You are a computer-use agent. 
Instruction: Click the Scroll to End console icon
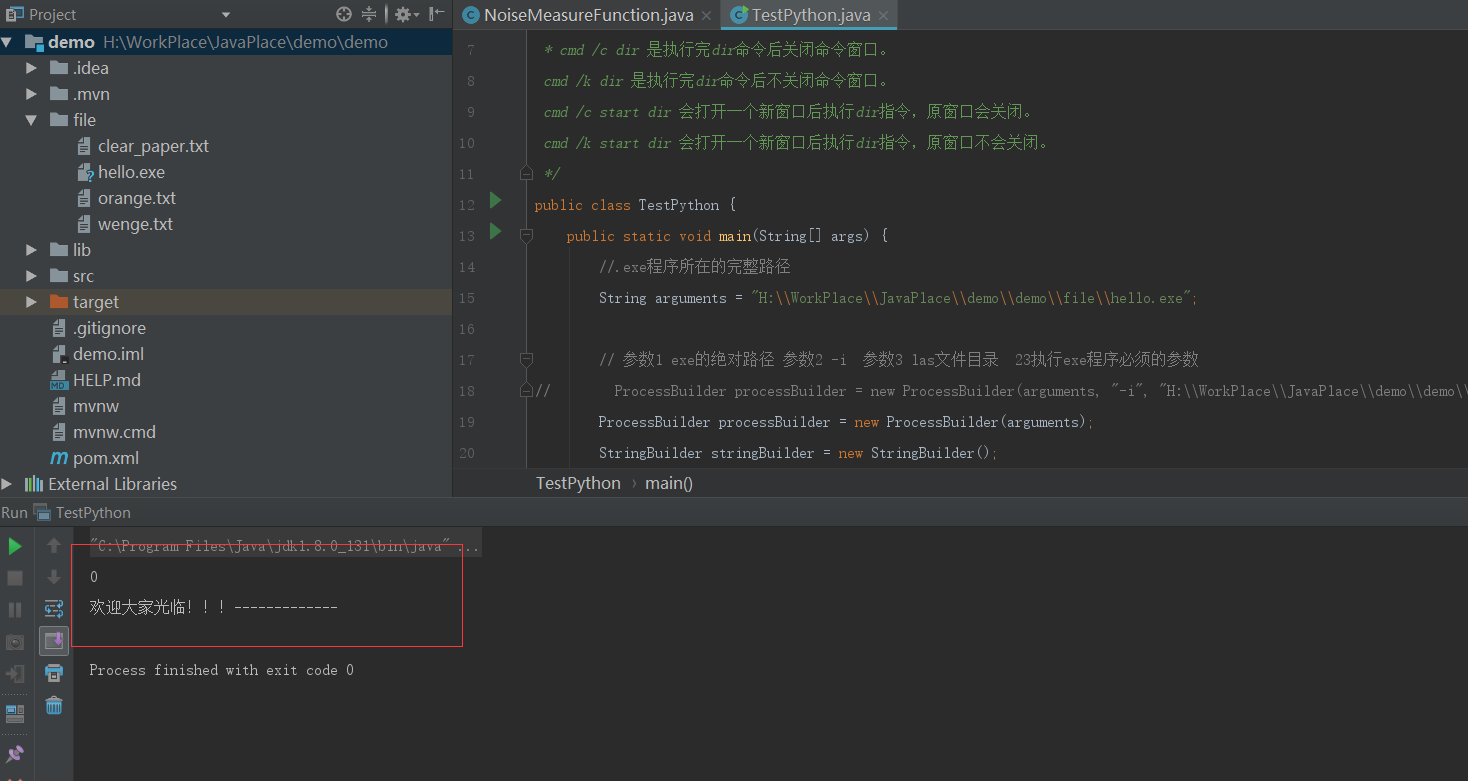tap(53, 640)
